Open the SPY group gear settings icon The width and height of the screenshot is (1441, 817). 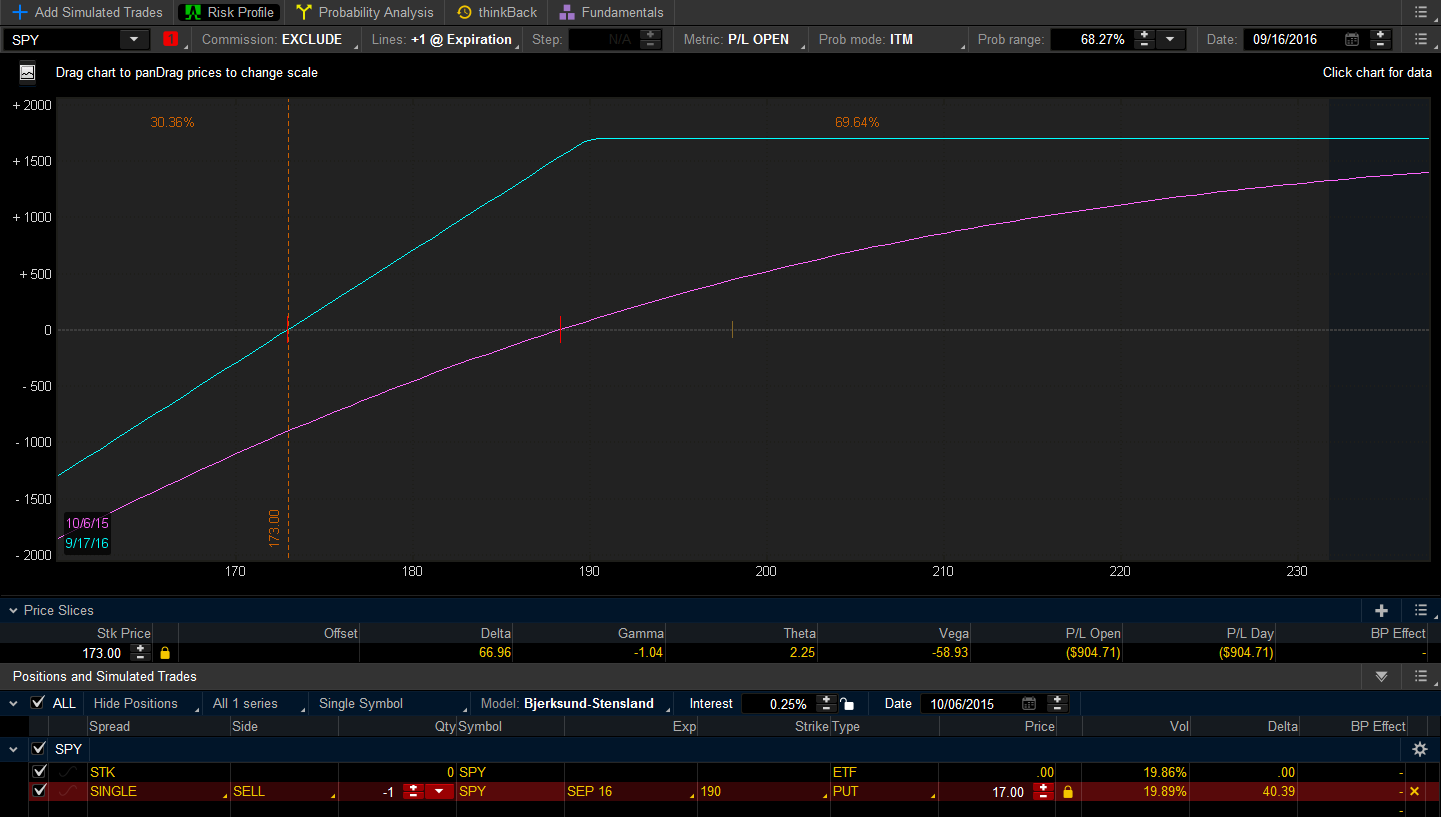point(1419,748)
